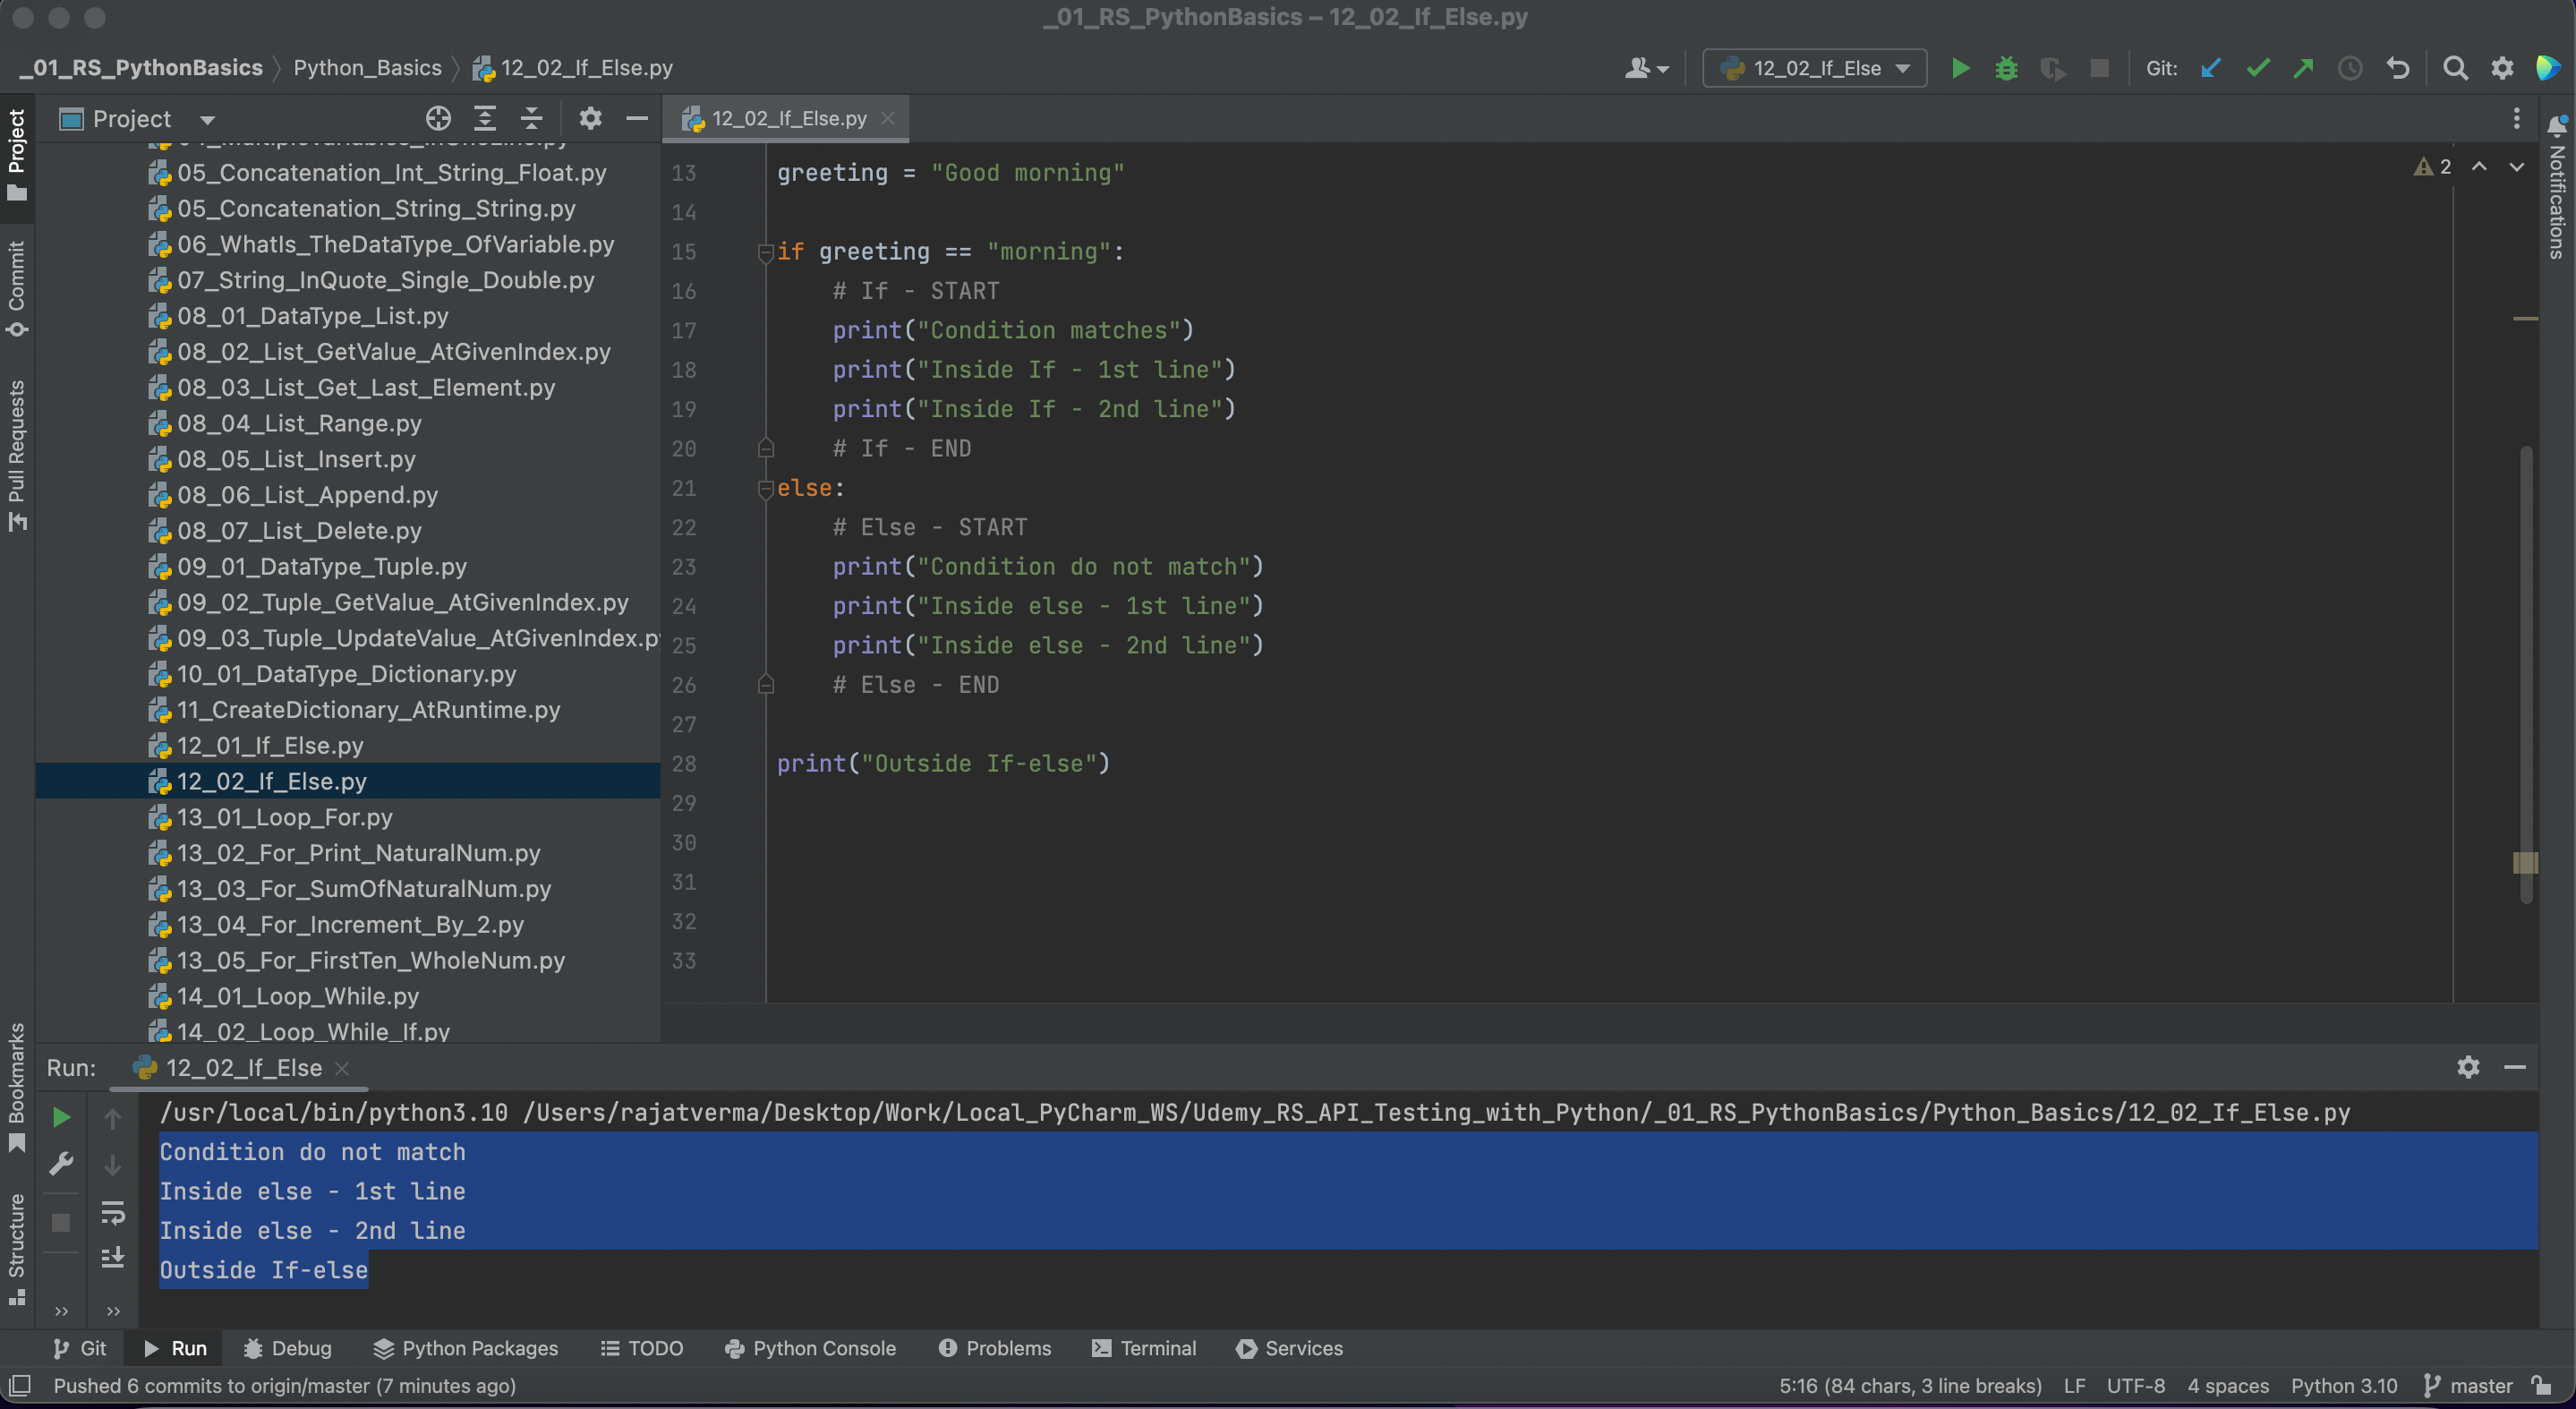Rerun the program in Run panel
2576x1409 pixels.
(61, 1117)
